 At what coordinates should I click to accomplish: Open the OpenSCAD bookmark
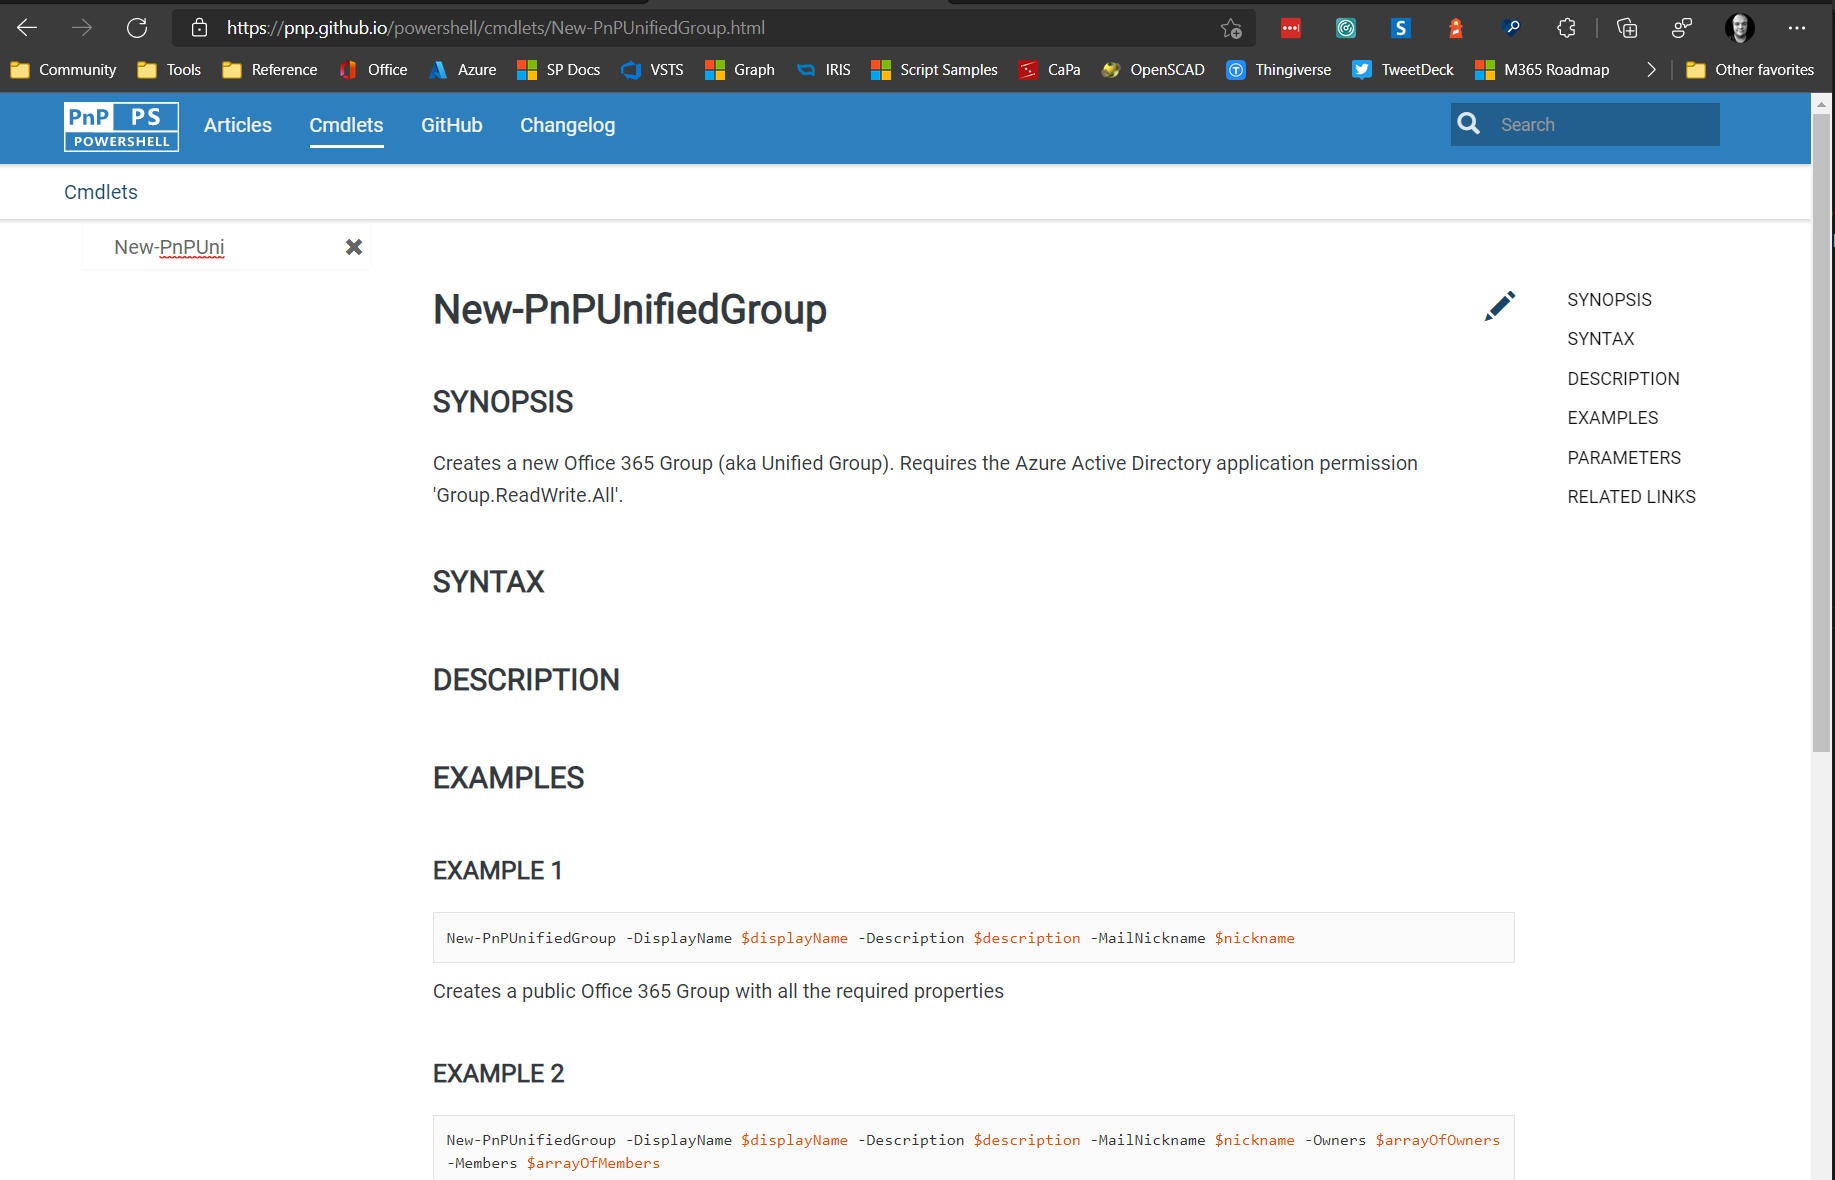[1152, 69]
